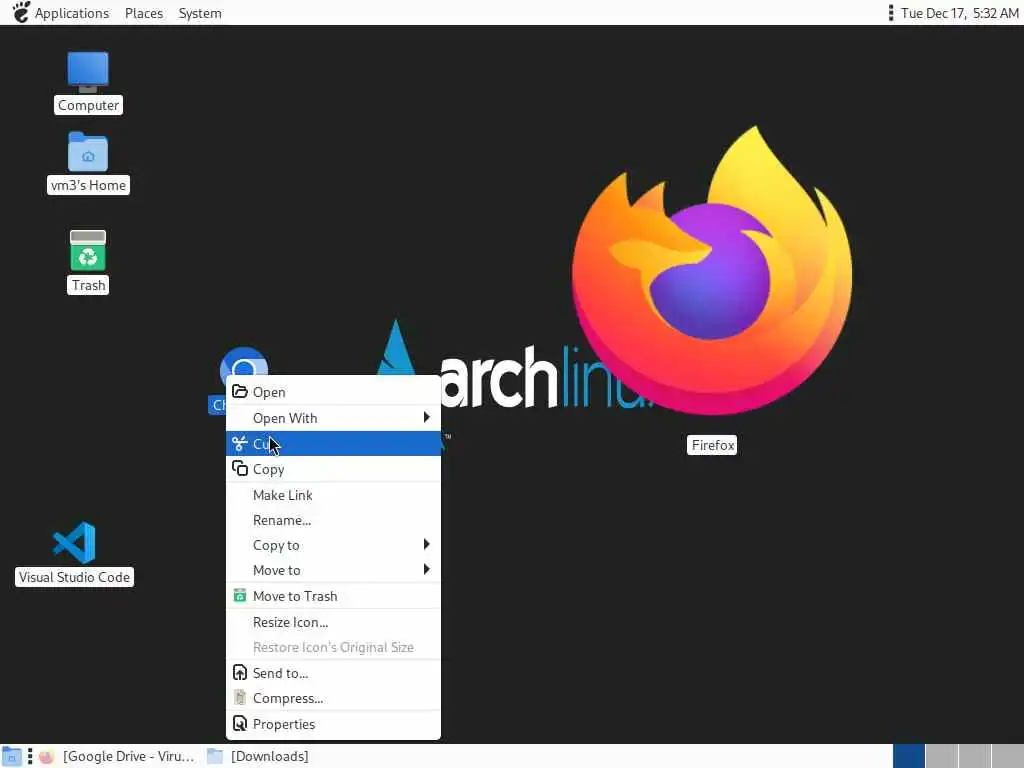Choose Cut in the context menu
Screen dimensions: 1024x768
coord(333,444)
